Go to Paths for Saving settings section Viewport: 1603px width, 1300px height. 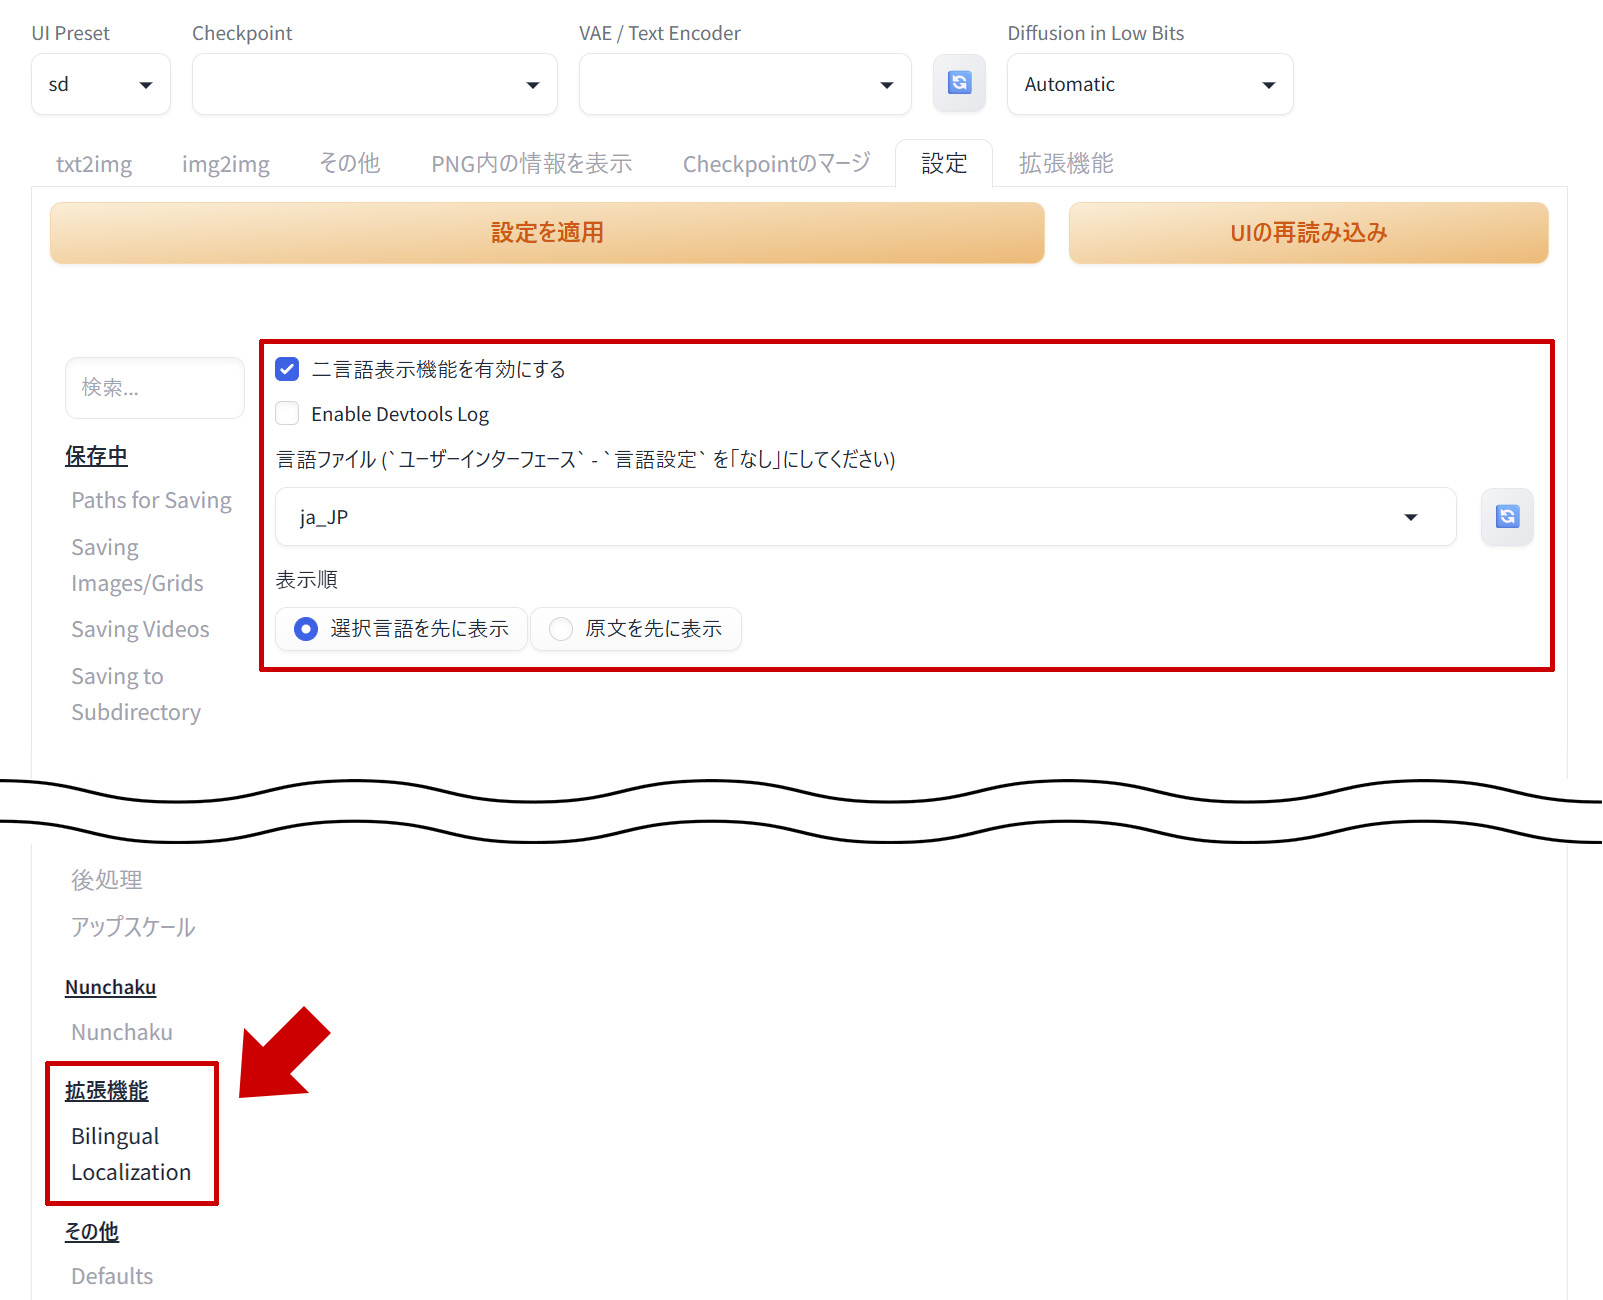click(151, 500)
